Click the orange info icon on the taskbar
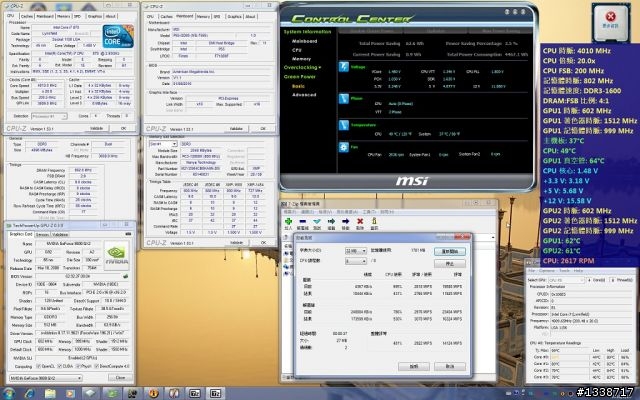Screen dimensions: 640x400 [153, 393]
